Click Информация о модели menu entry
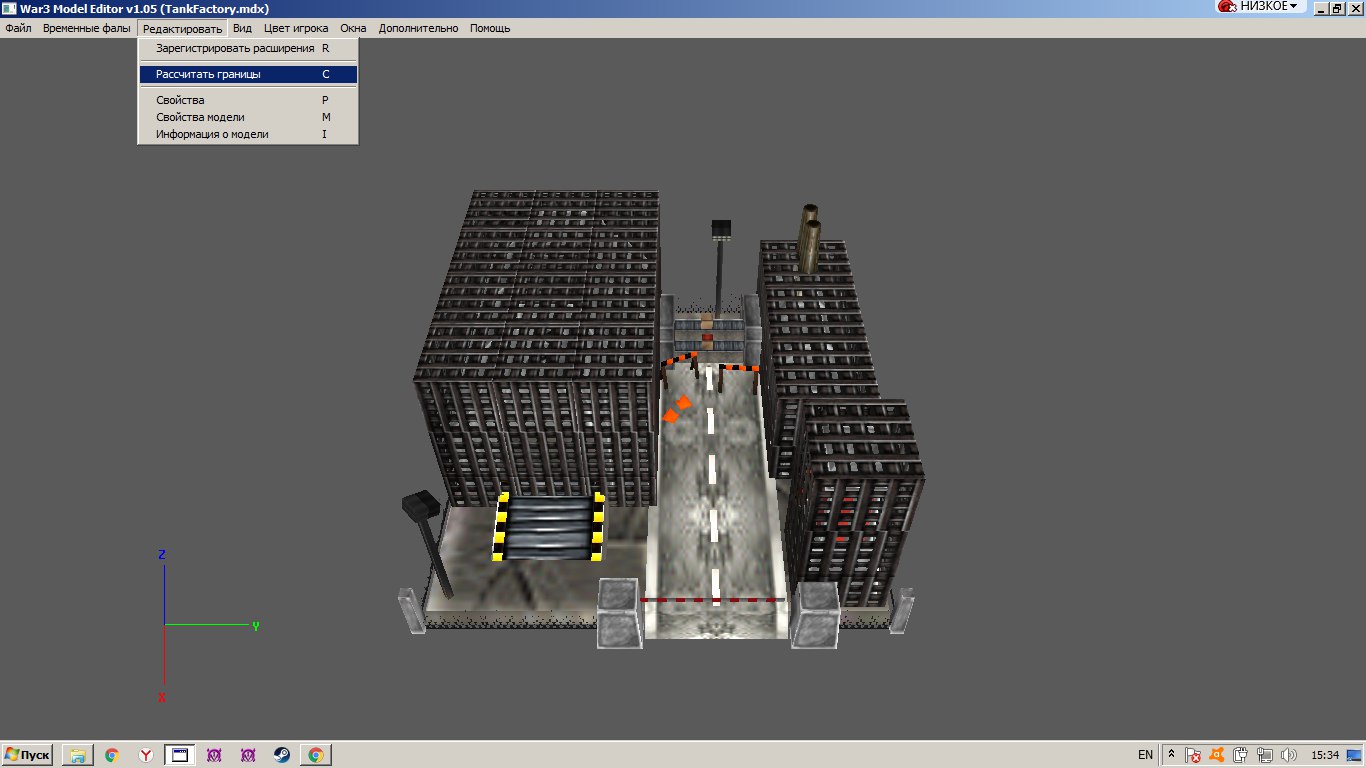This screenshot has width=1366, height=768. click(x=212, y=134)
